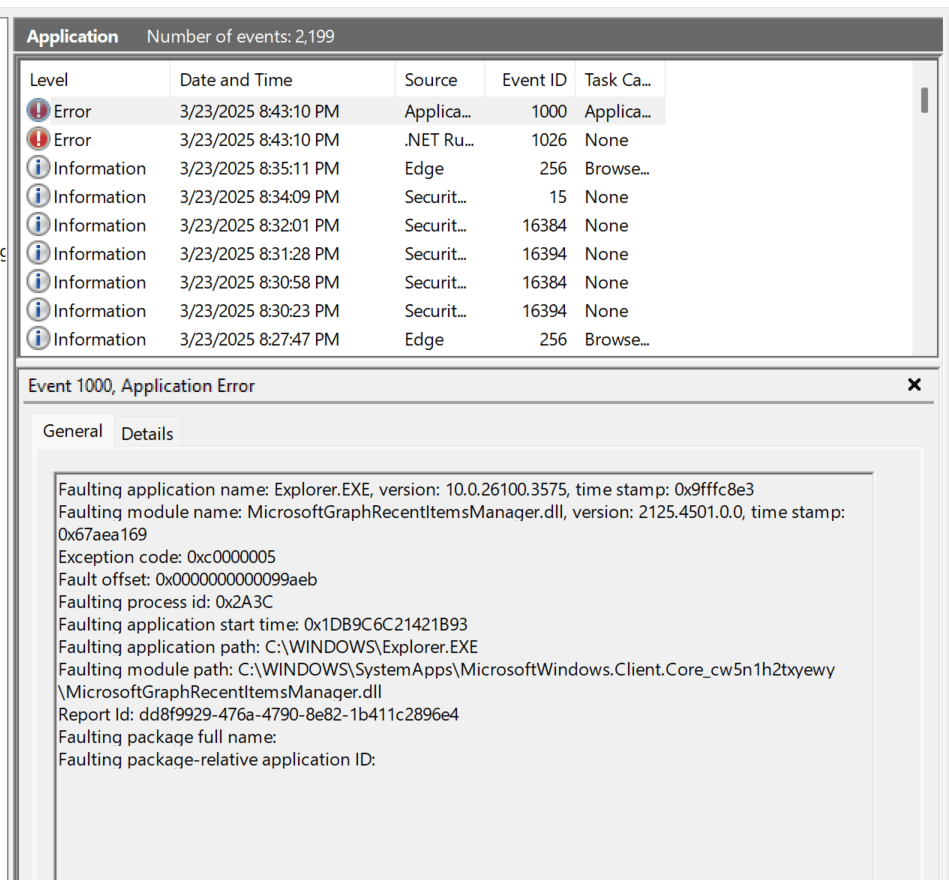Viewport: 949px width, 880px height.
Task: Click Applica... task category cell
Action: coord(617,111)
